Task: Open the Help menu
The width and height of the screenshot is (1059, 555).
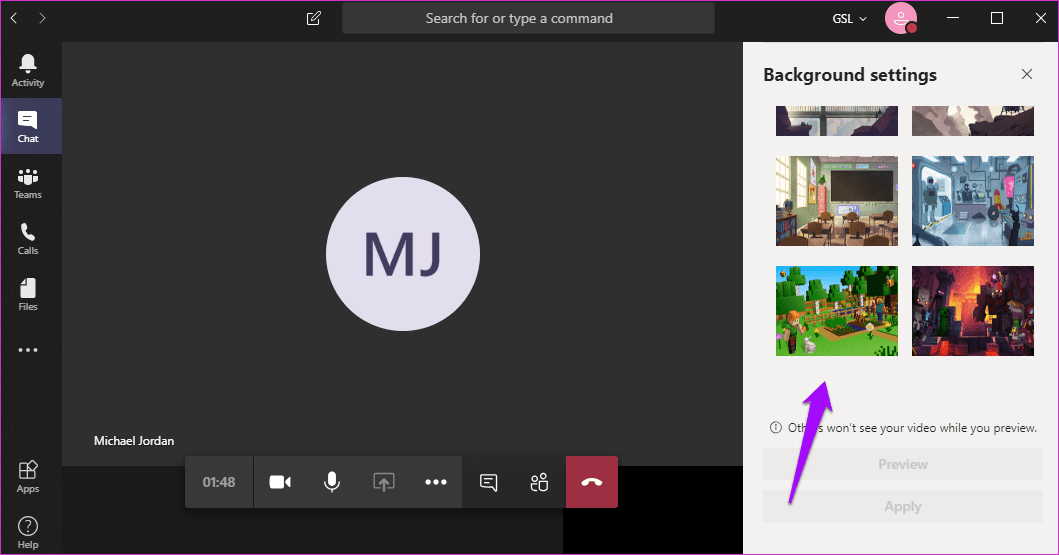Action: (28, 532)
